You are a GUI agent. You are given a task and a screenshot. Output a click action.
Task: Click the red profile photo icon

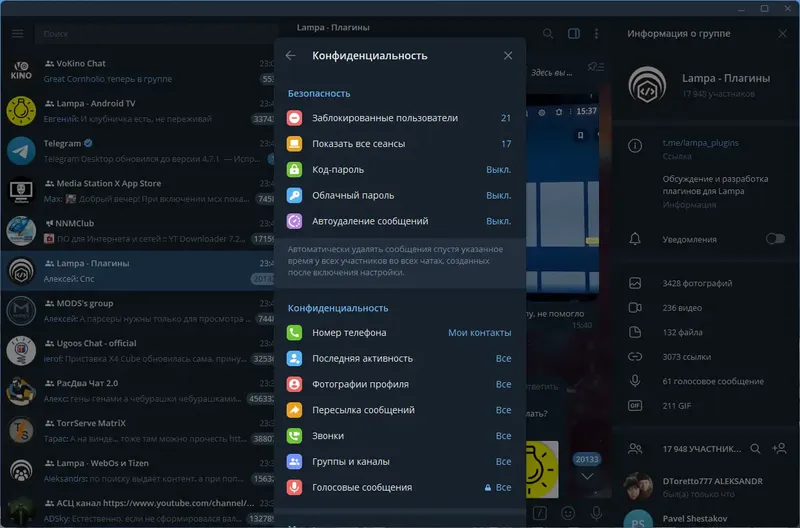[x=294, y=384]
